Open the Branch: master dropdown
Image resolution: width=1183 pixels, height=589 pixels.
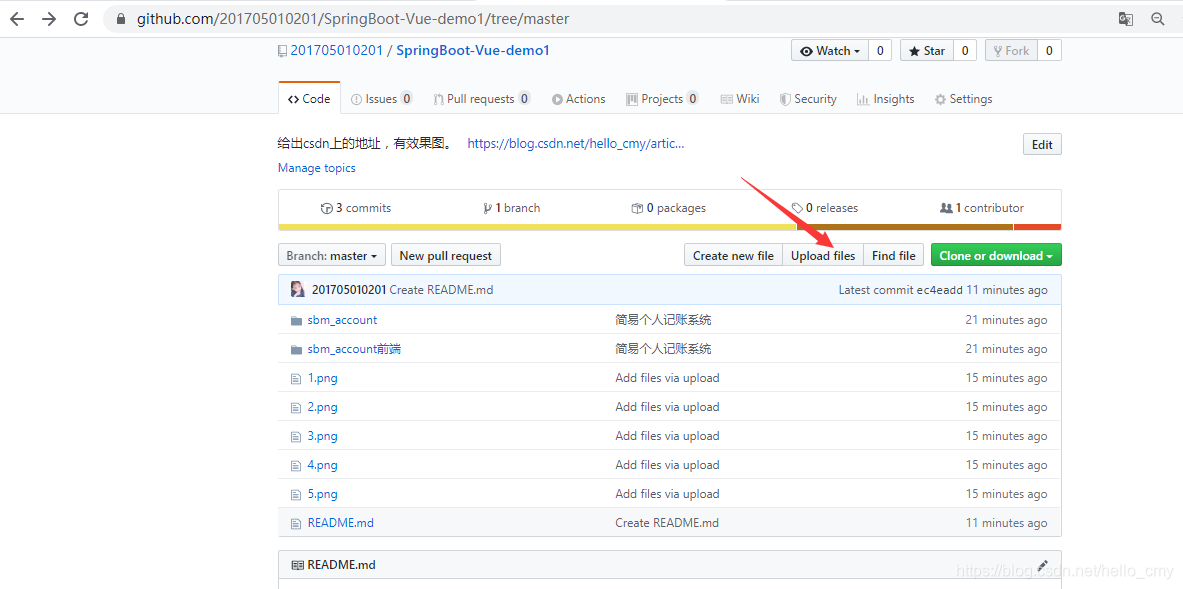click(332, 256)
